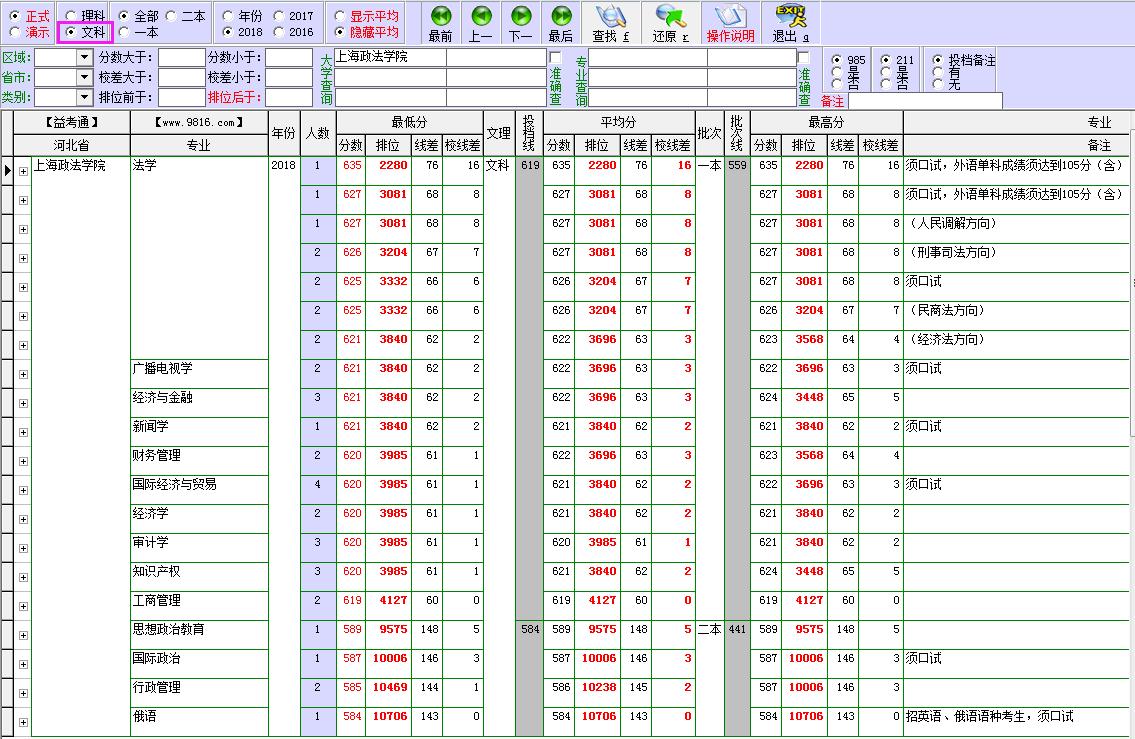Click the 河北省 column header
The width and height of the screenshot is (1135, 739).
[71, 145]
